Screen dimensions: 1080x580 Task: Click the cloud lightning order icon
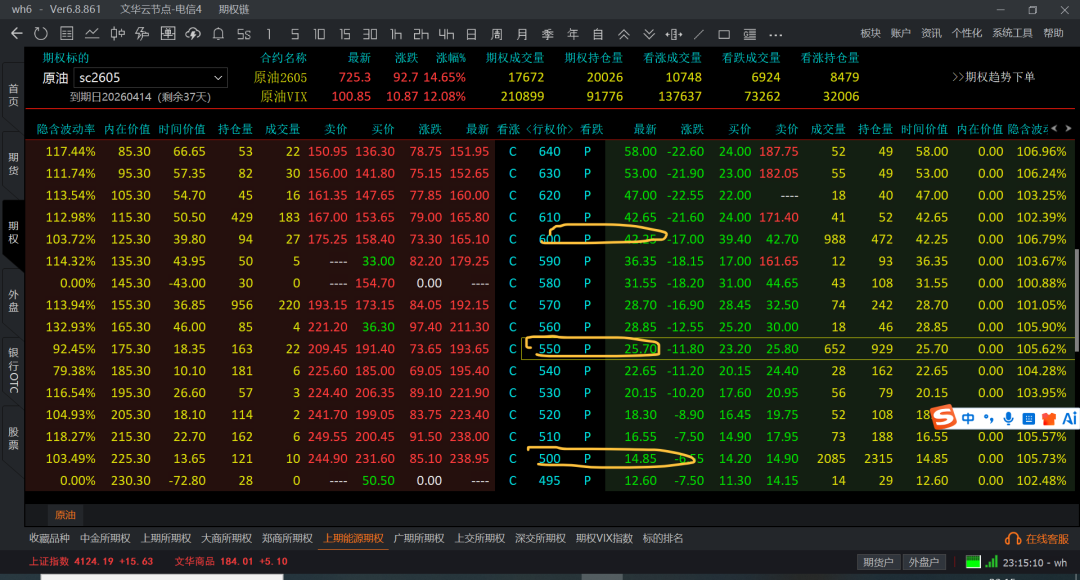[193, 34]
